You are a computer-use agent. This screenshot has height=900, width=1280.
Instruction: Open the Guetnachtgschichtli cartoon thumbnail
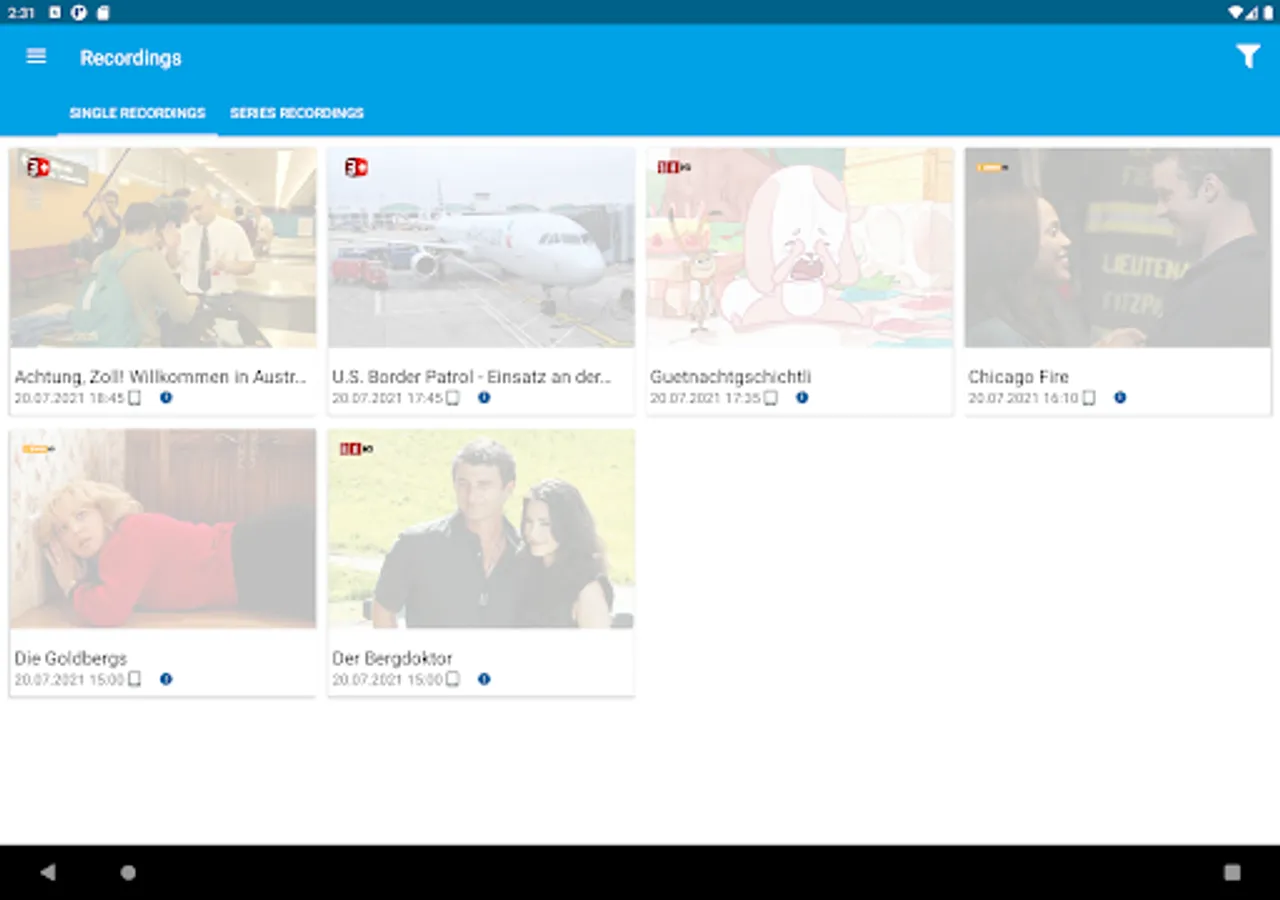click(x=799, y=248)
